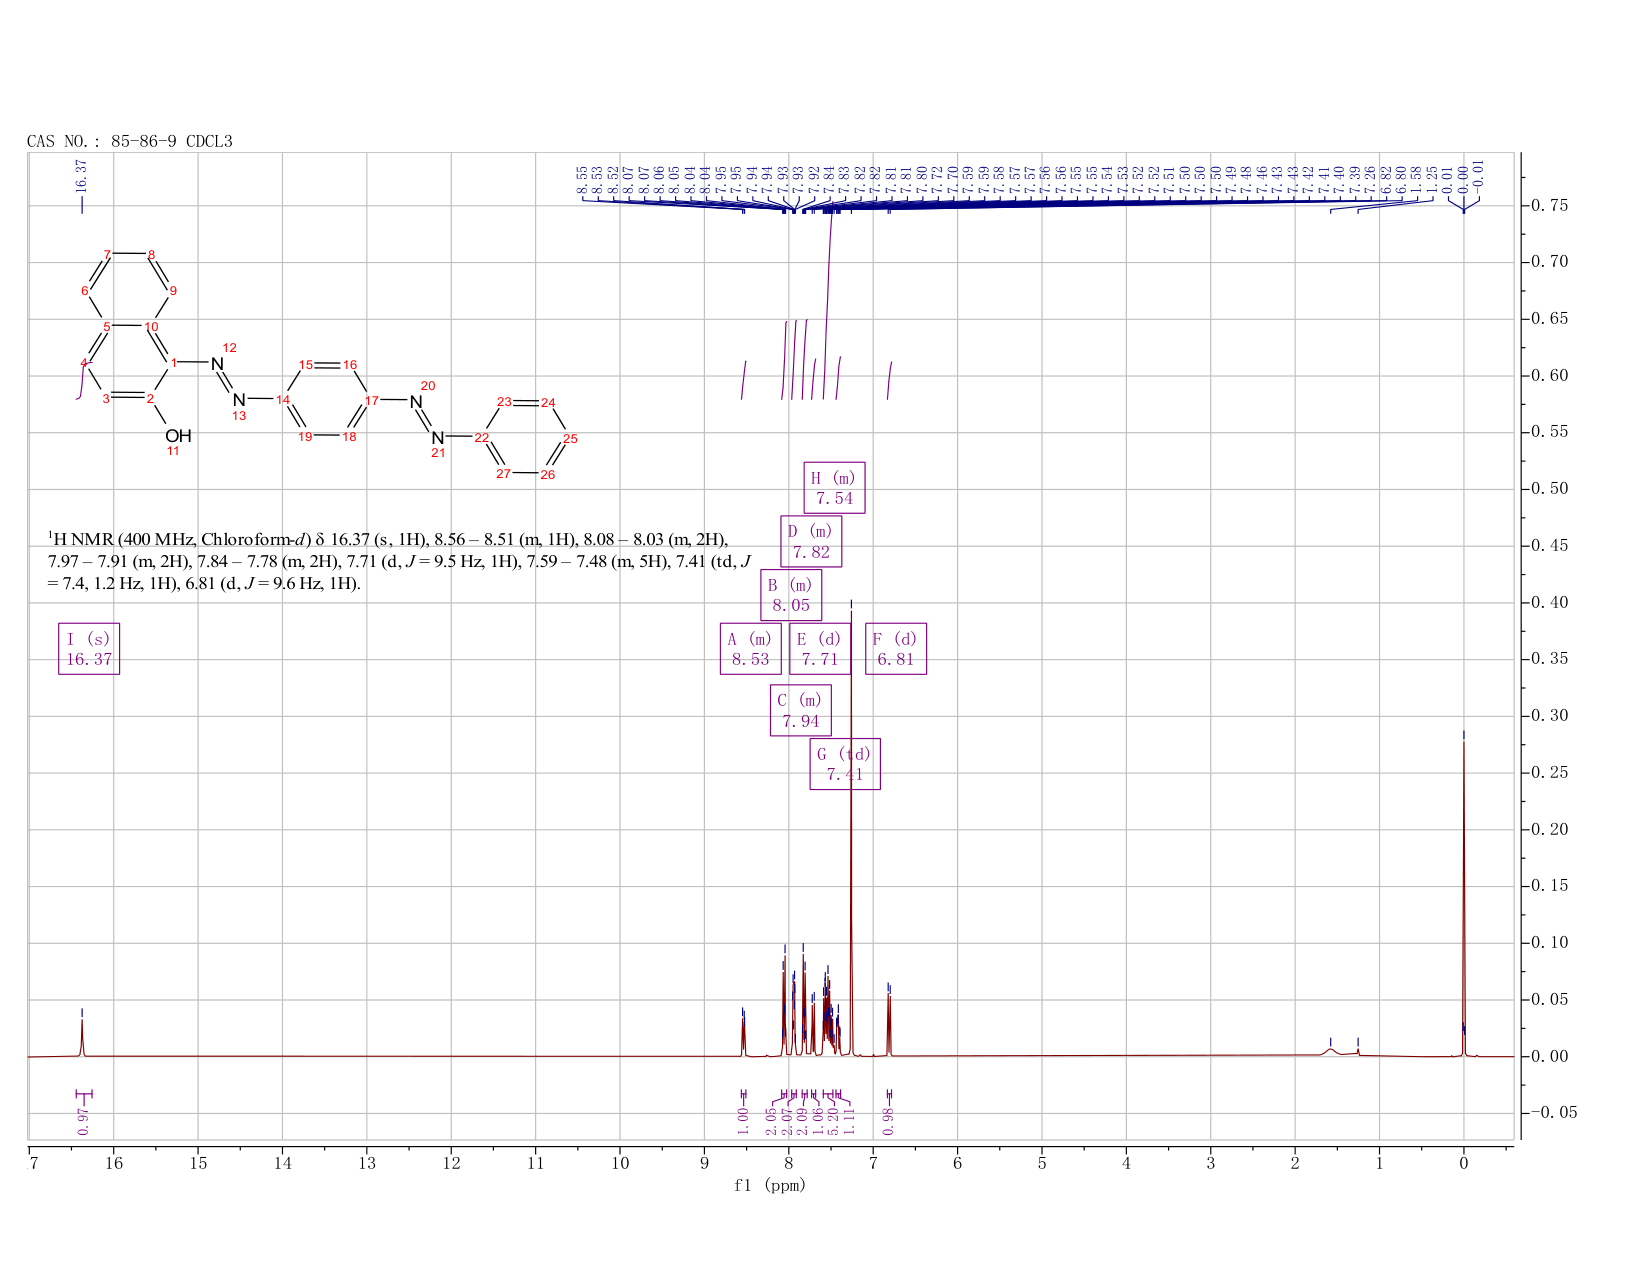
Task: Click the B (m) 8.05 multiplet box
Action: [791, 595]
